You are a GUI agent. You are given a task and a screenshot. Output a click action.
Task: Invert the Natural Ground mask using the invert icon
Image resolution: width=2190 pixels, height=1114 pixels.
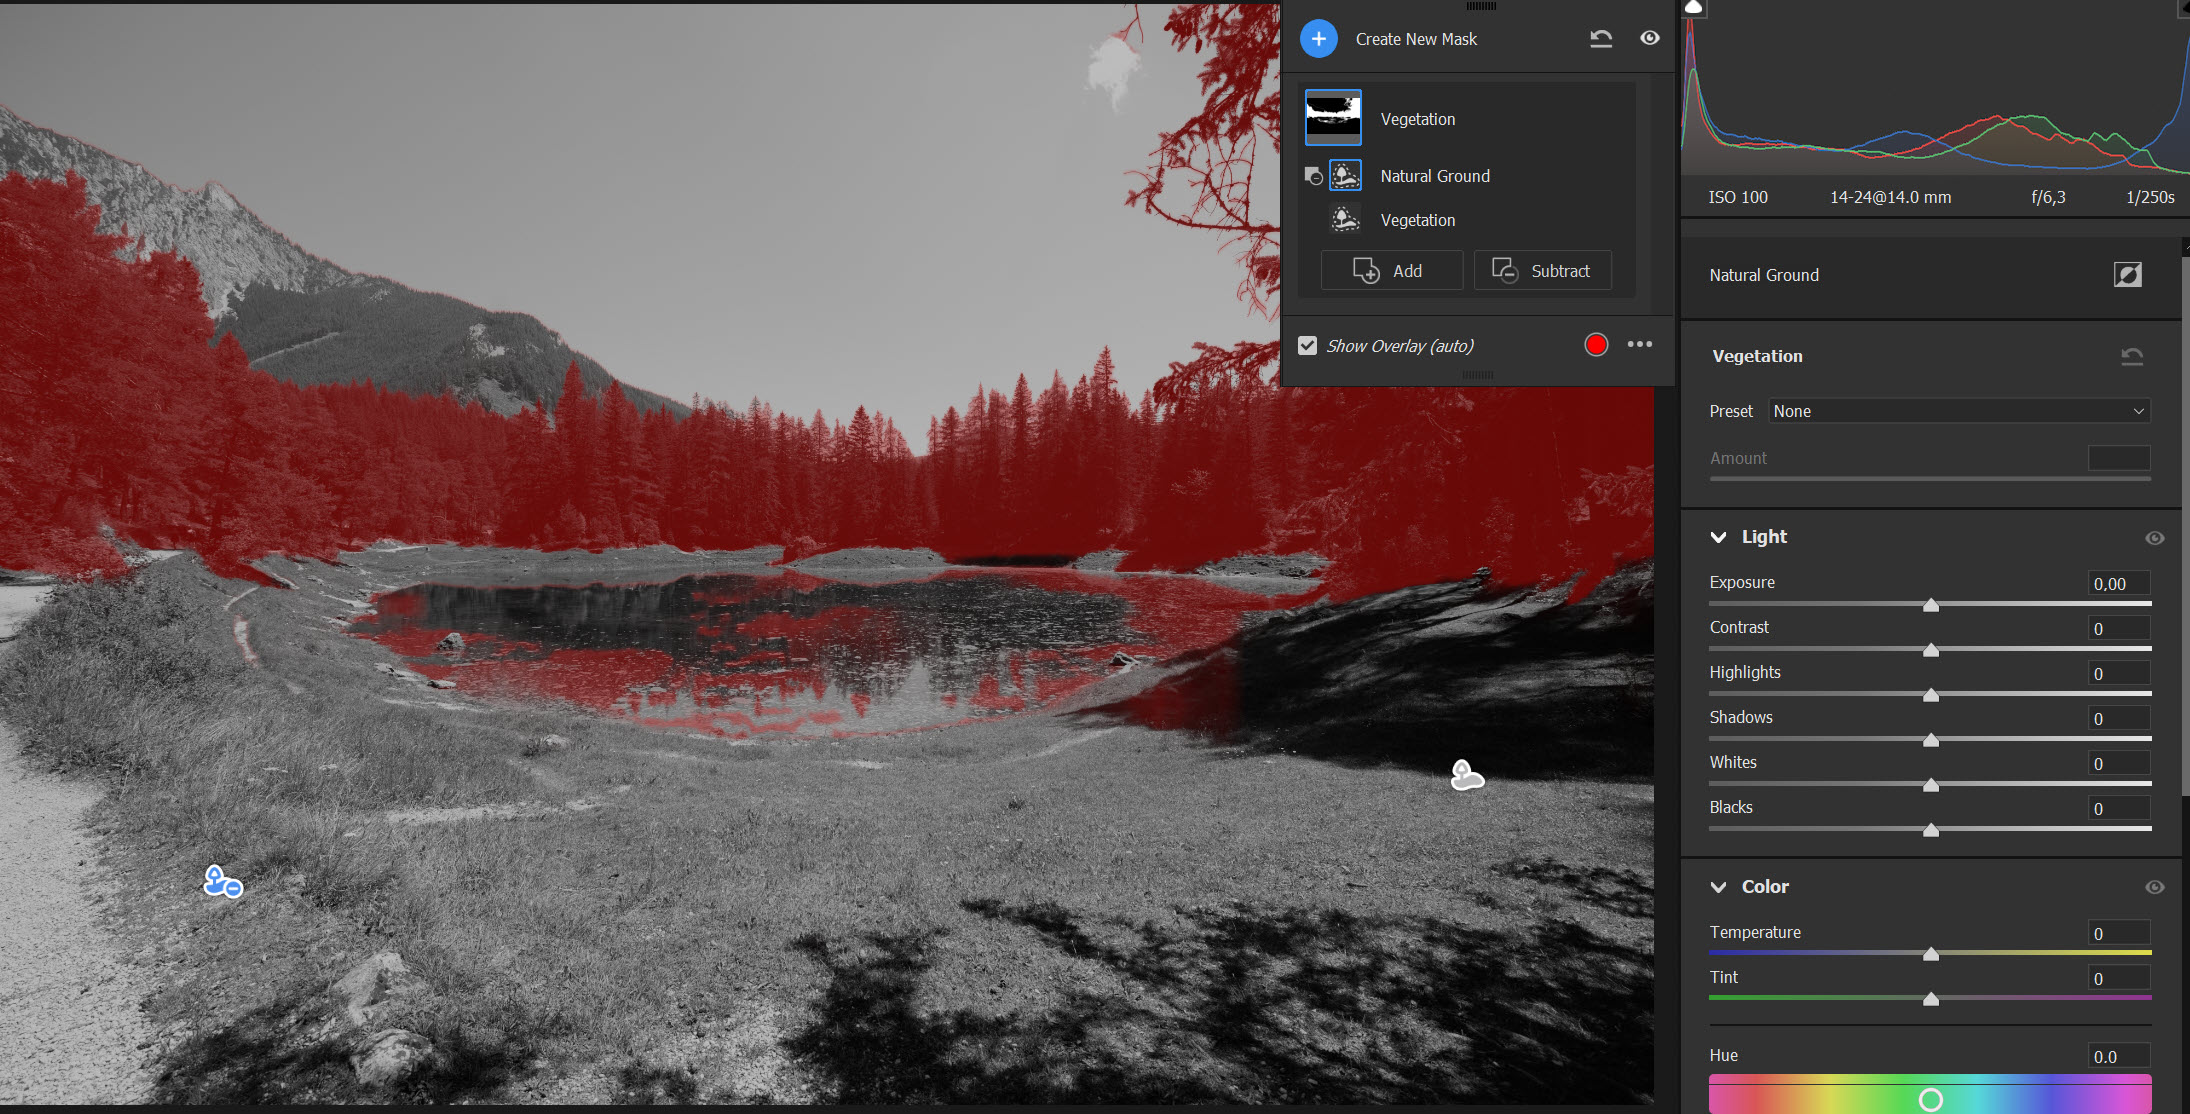coord(2127,274)
